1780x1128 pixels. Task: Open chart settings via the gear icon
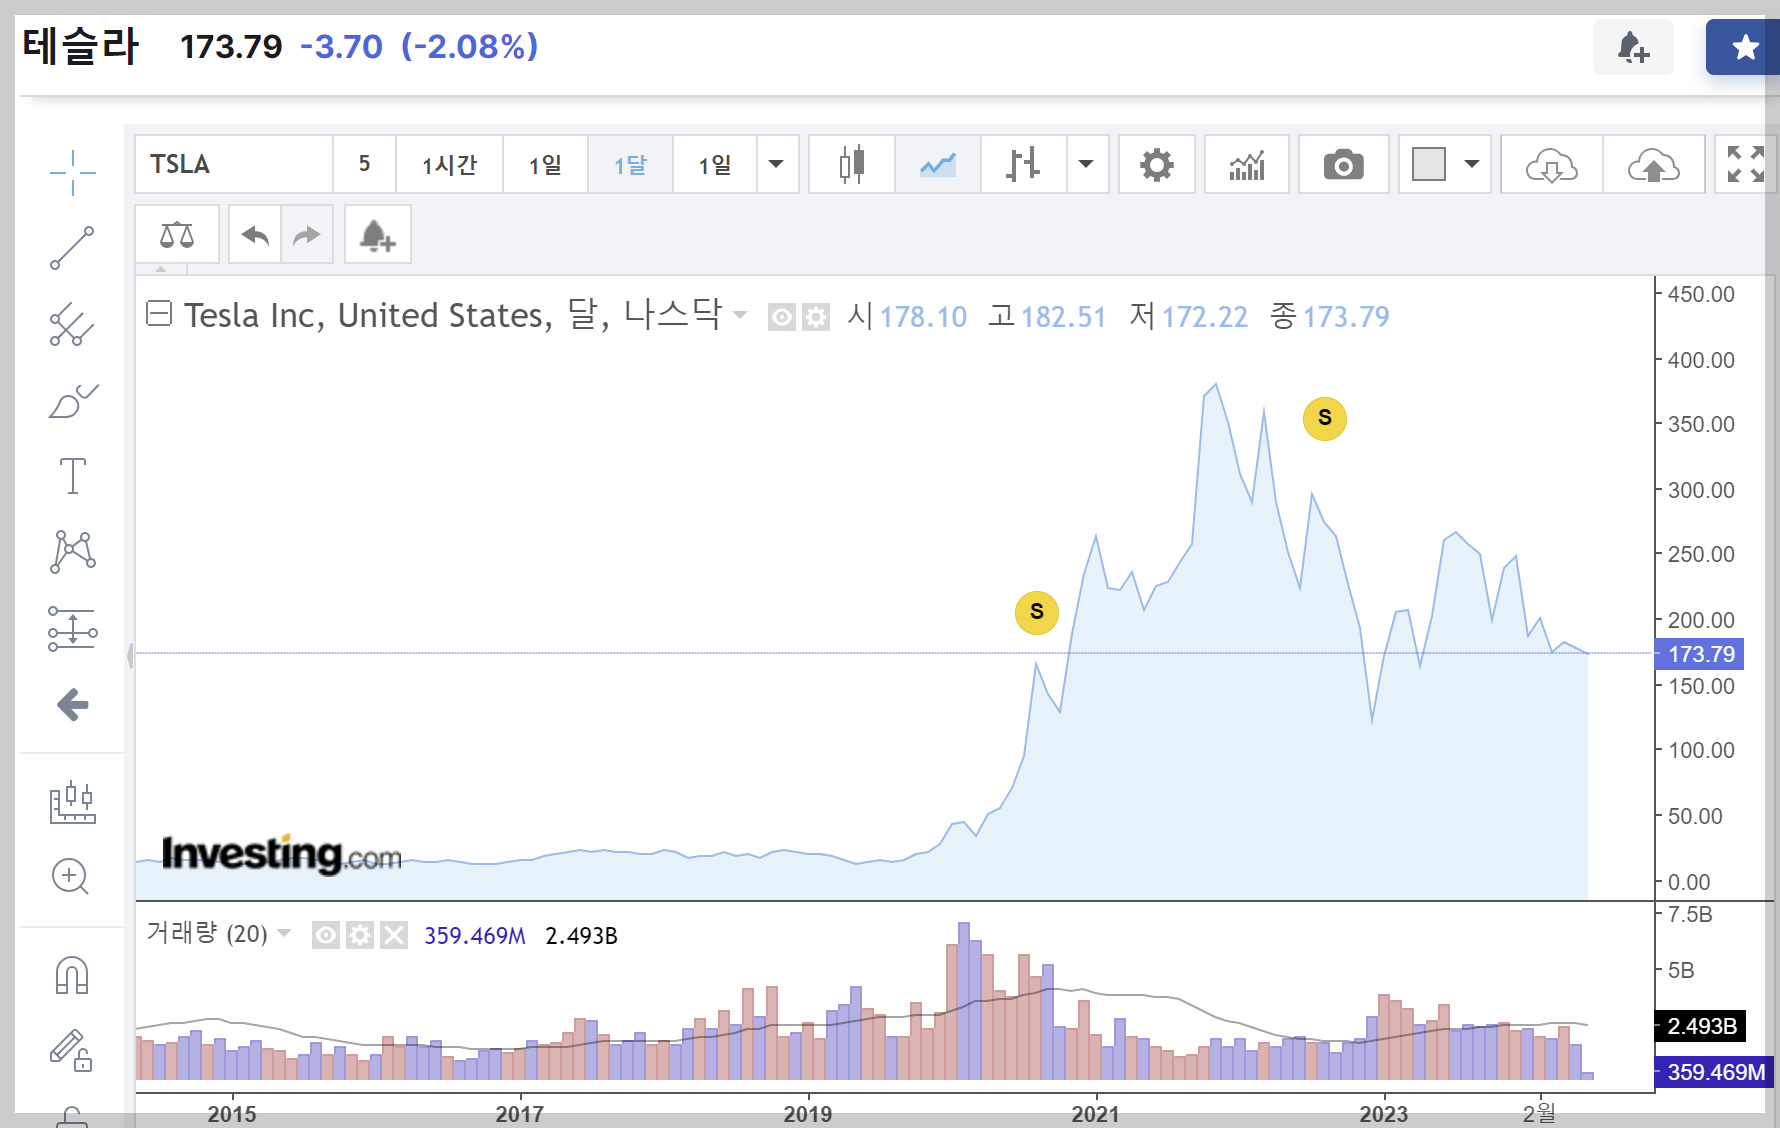tap(1156, 164)
